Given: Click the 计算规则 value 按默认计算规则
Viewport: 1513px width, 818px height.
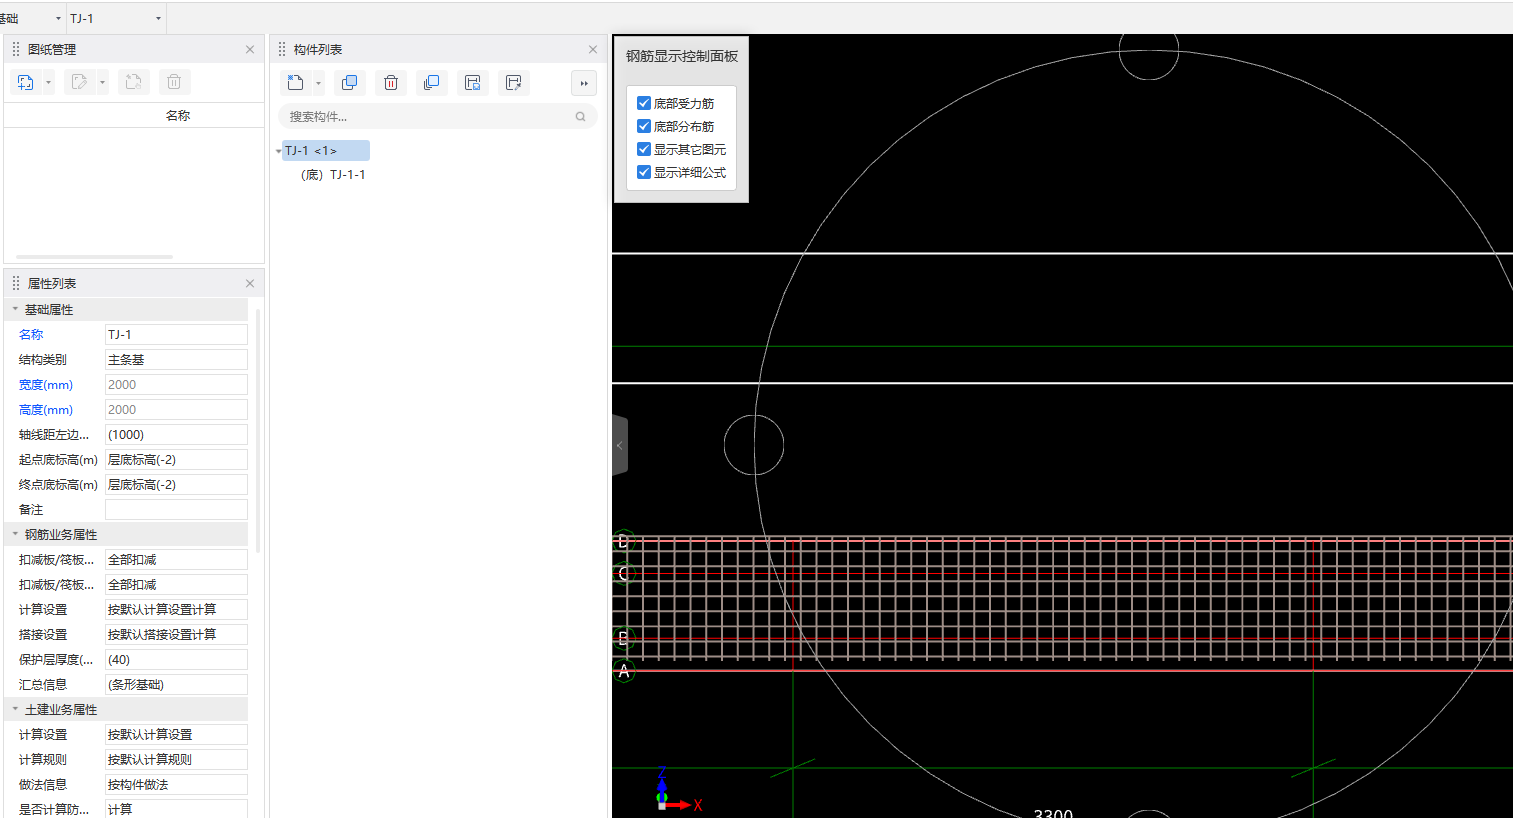Looking at the screenshot, I should click(x=176, y=759).
